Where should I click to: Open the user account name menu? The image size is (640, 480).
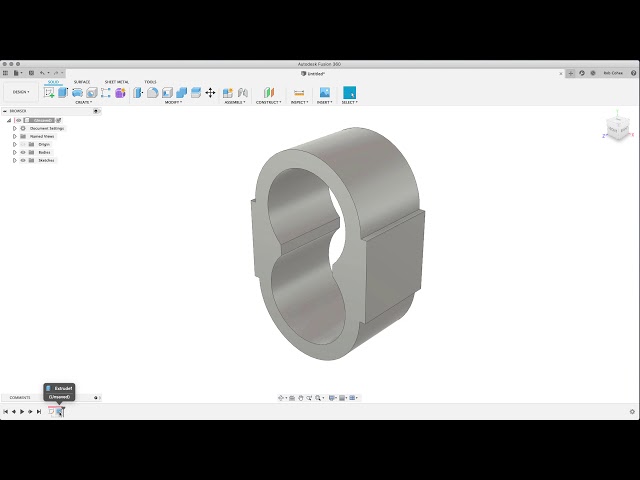tap(613, 73)
